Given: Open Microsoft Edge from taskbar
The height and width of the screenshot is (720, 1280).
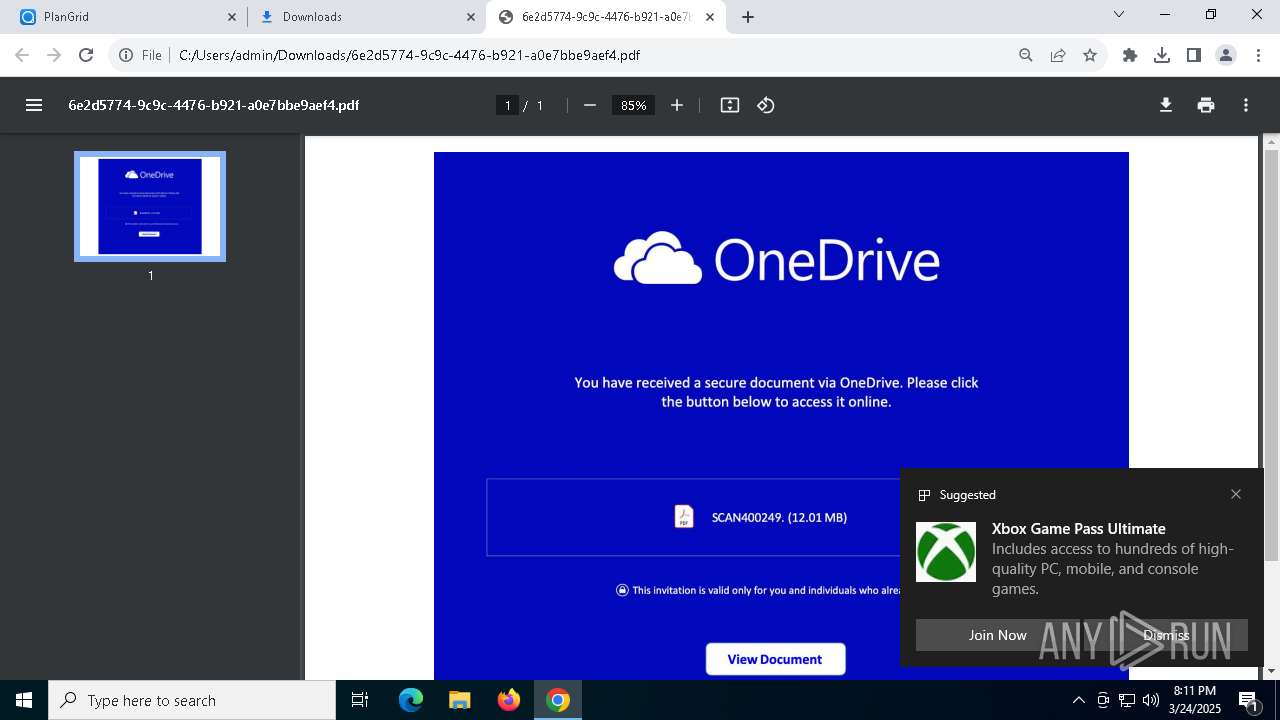Looking at the screenshot, I should pyautogui.click(x=411, y=700).
